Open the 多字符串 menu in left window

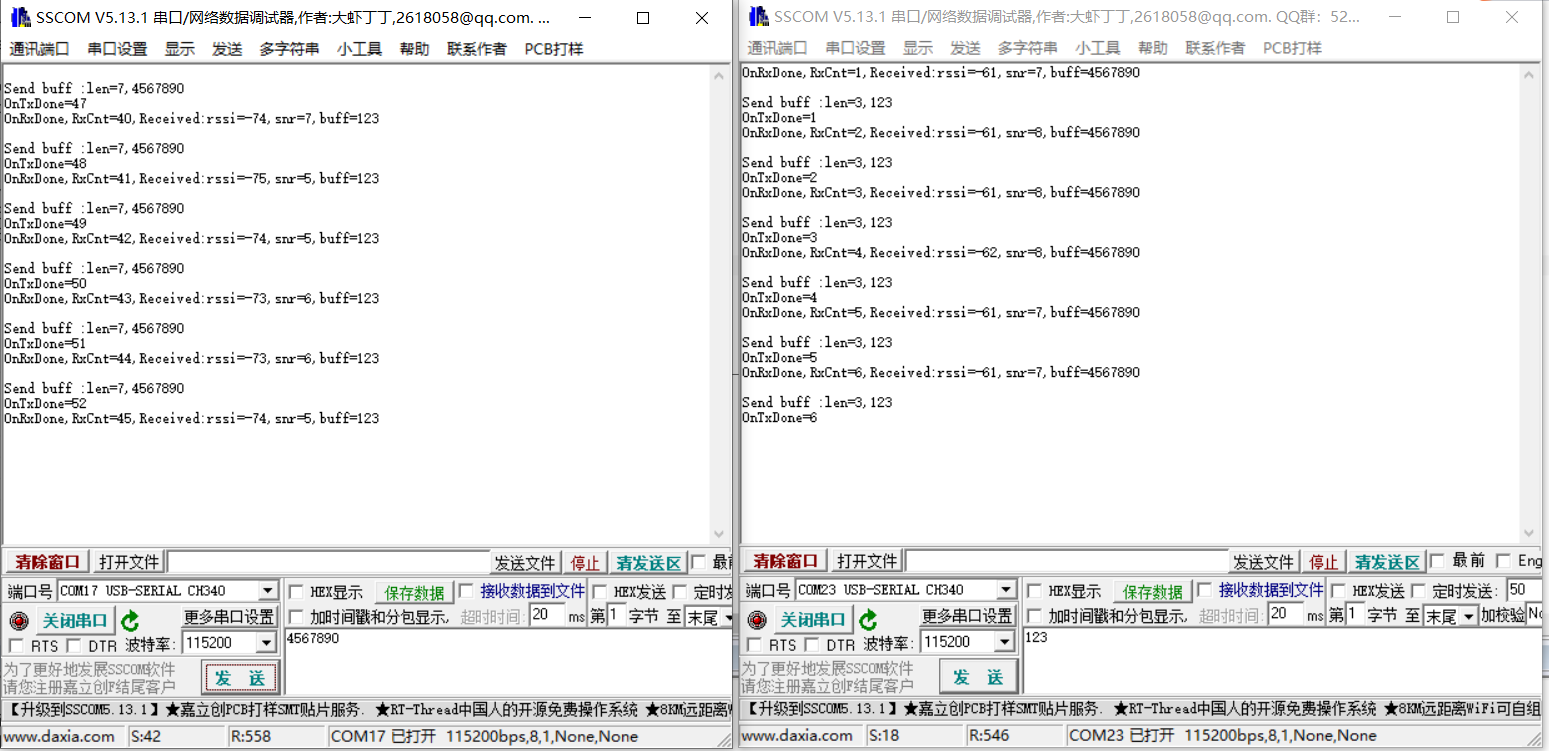289,47
